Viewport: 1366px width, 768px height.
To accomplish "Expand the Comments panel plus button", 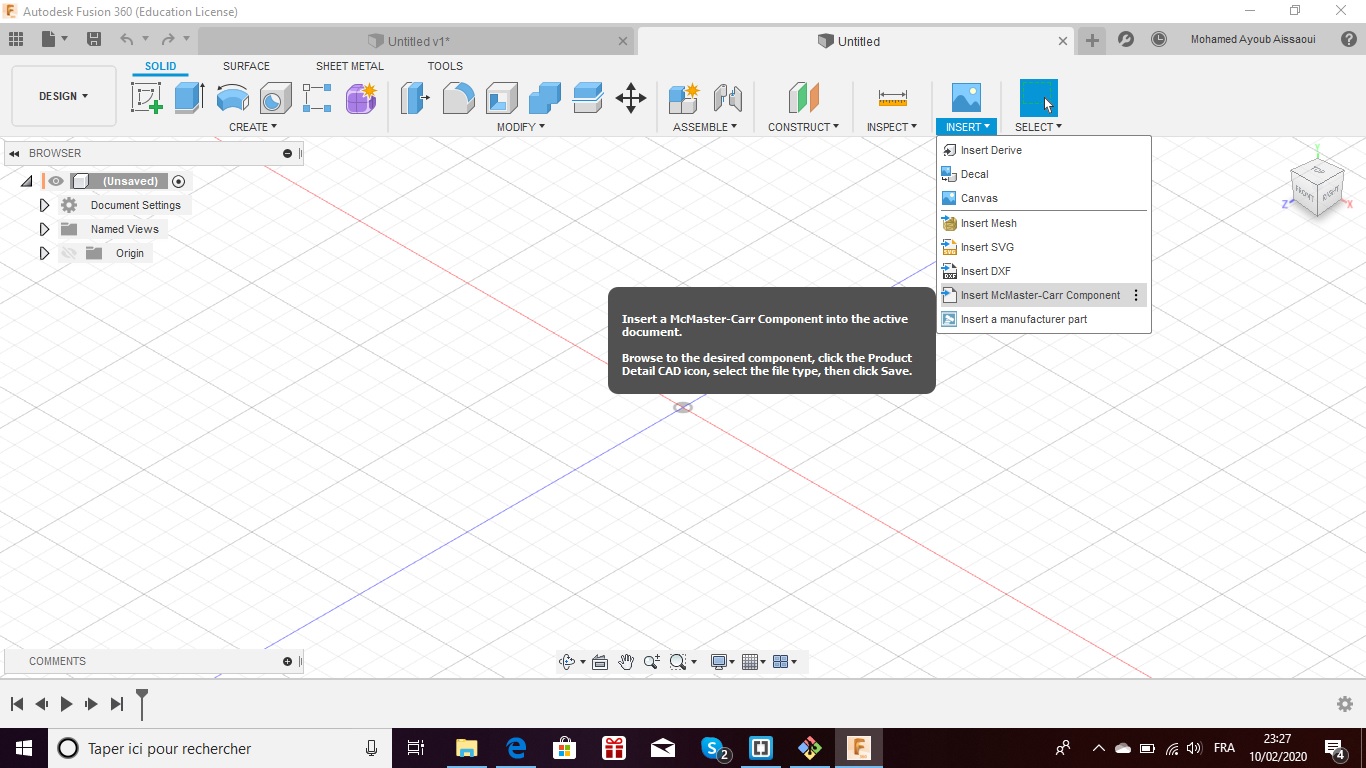I will coord(287,661).
